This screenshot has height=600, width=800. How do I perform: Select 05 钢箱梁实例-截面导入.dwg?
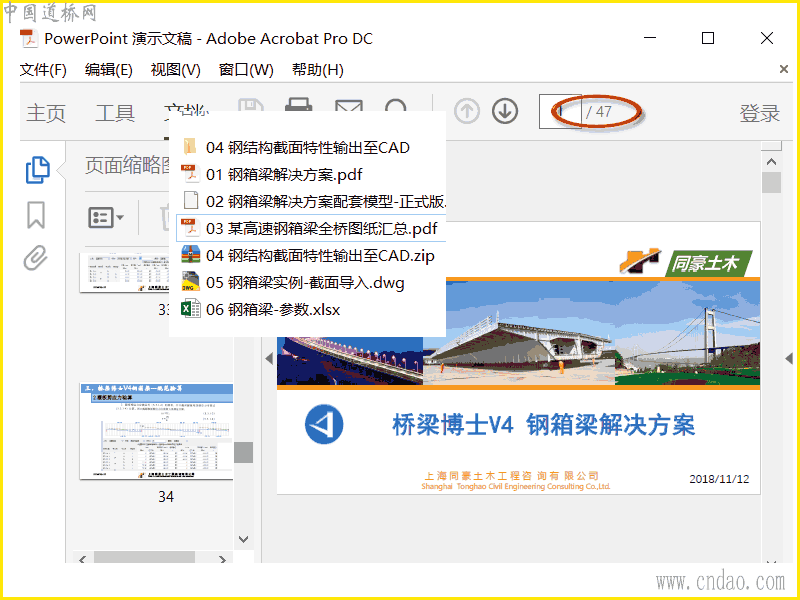(305, 282)
